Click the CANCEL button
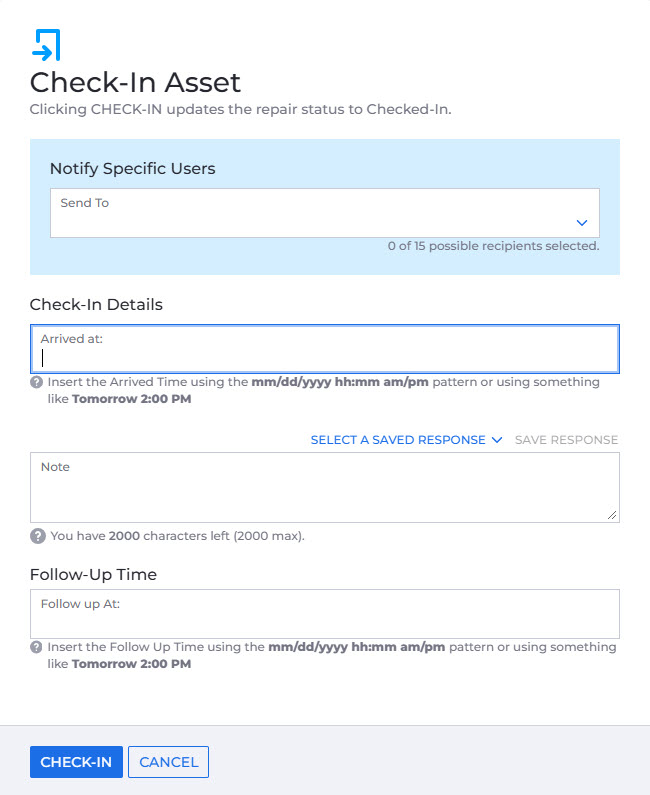Image resolution: width=650 pixels, height=795 pixels. coord(168,762)
